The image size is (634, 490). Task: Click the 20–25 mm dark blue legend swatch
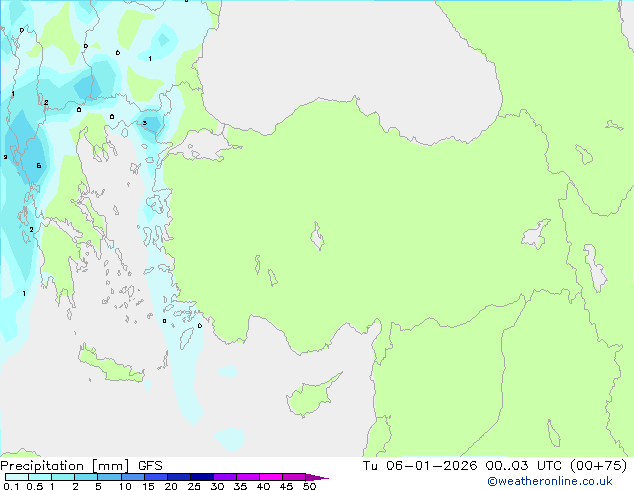(x=179, y=477)
